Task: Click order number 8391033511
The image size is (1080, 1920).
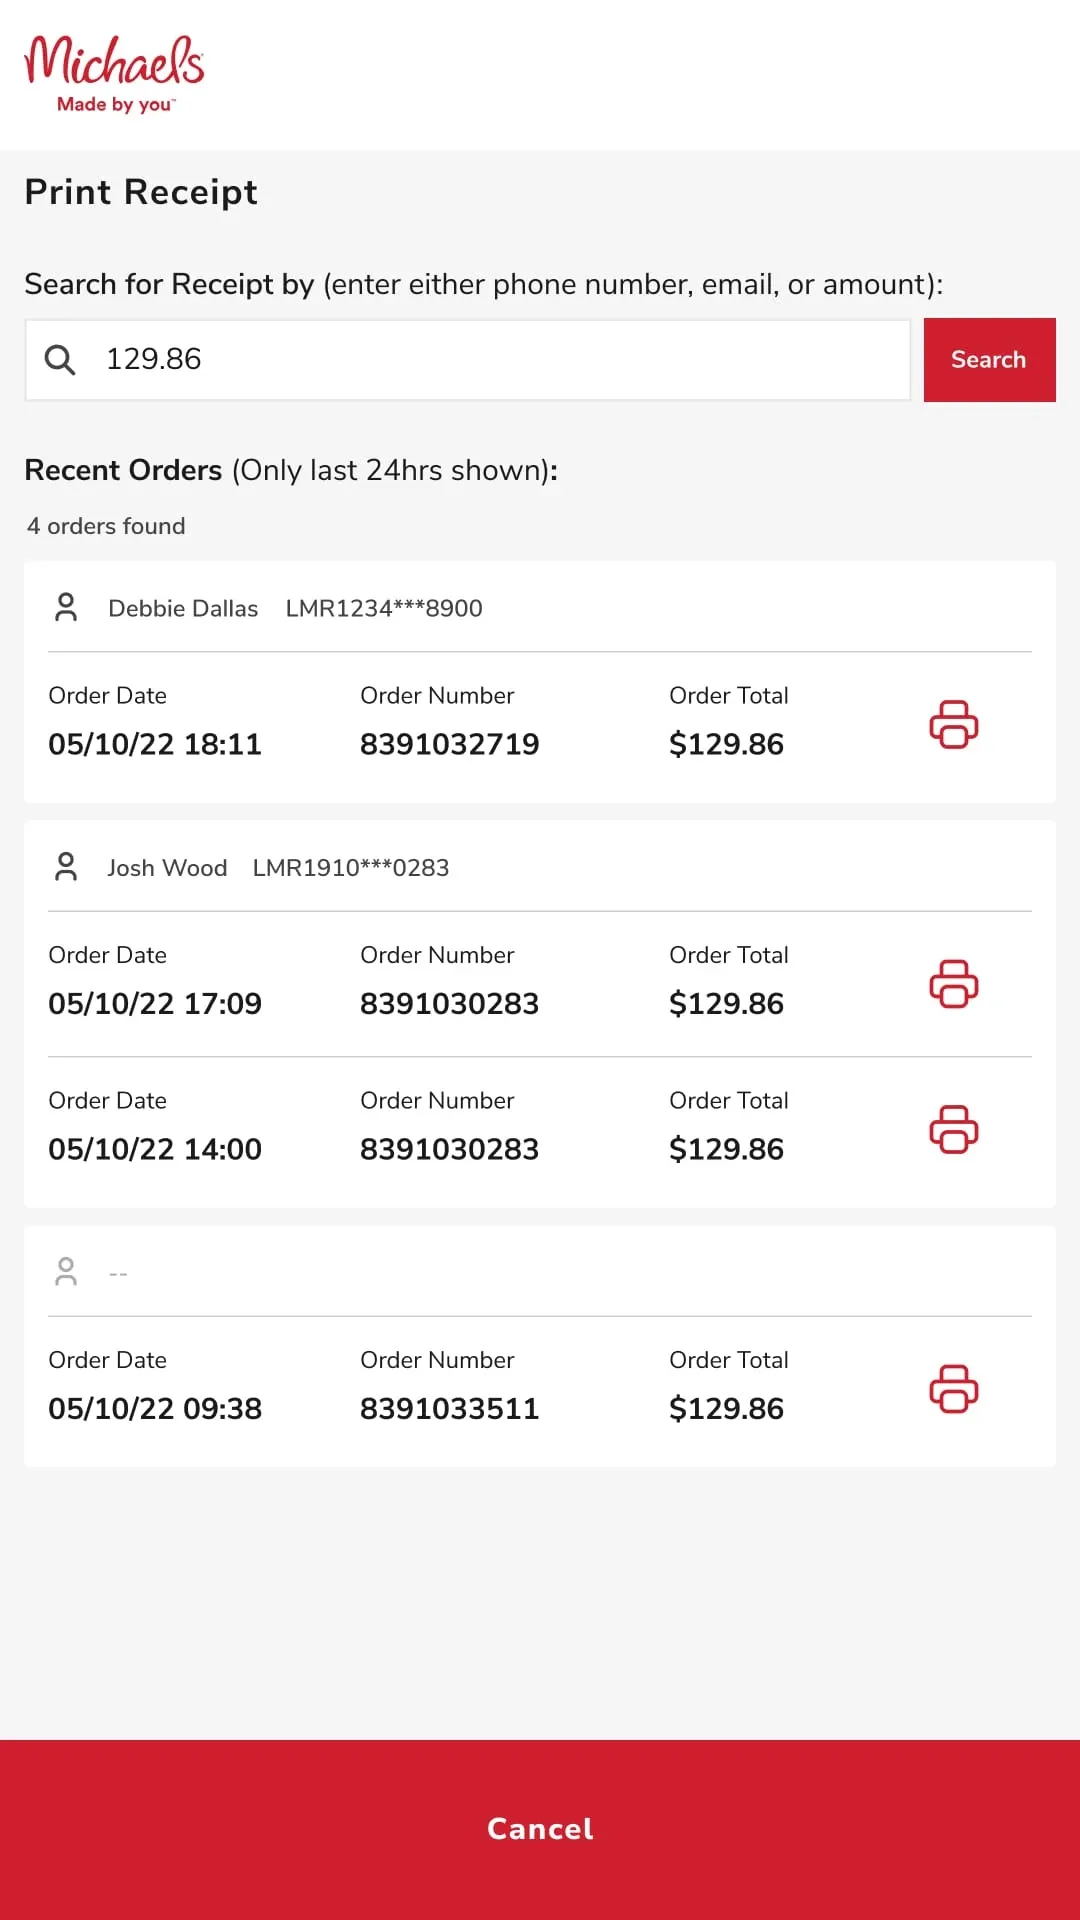Action: (449, 1409)
